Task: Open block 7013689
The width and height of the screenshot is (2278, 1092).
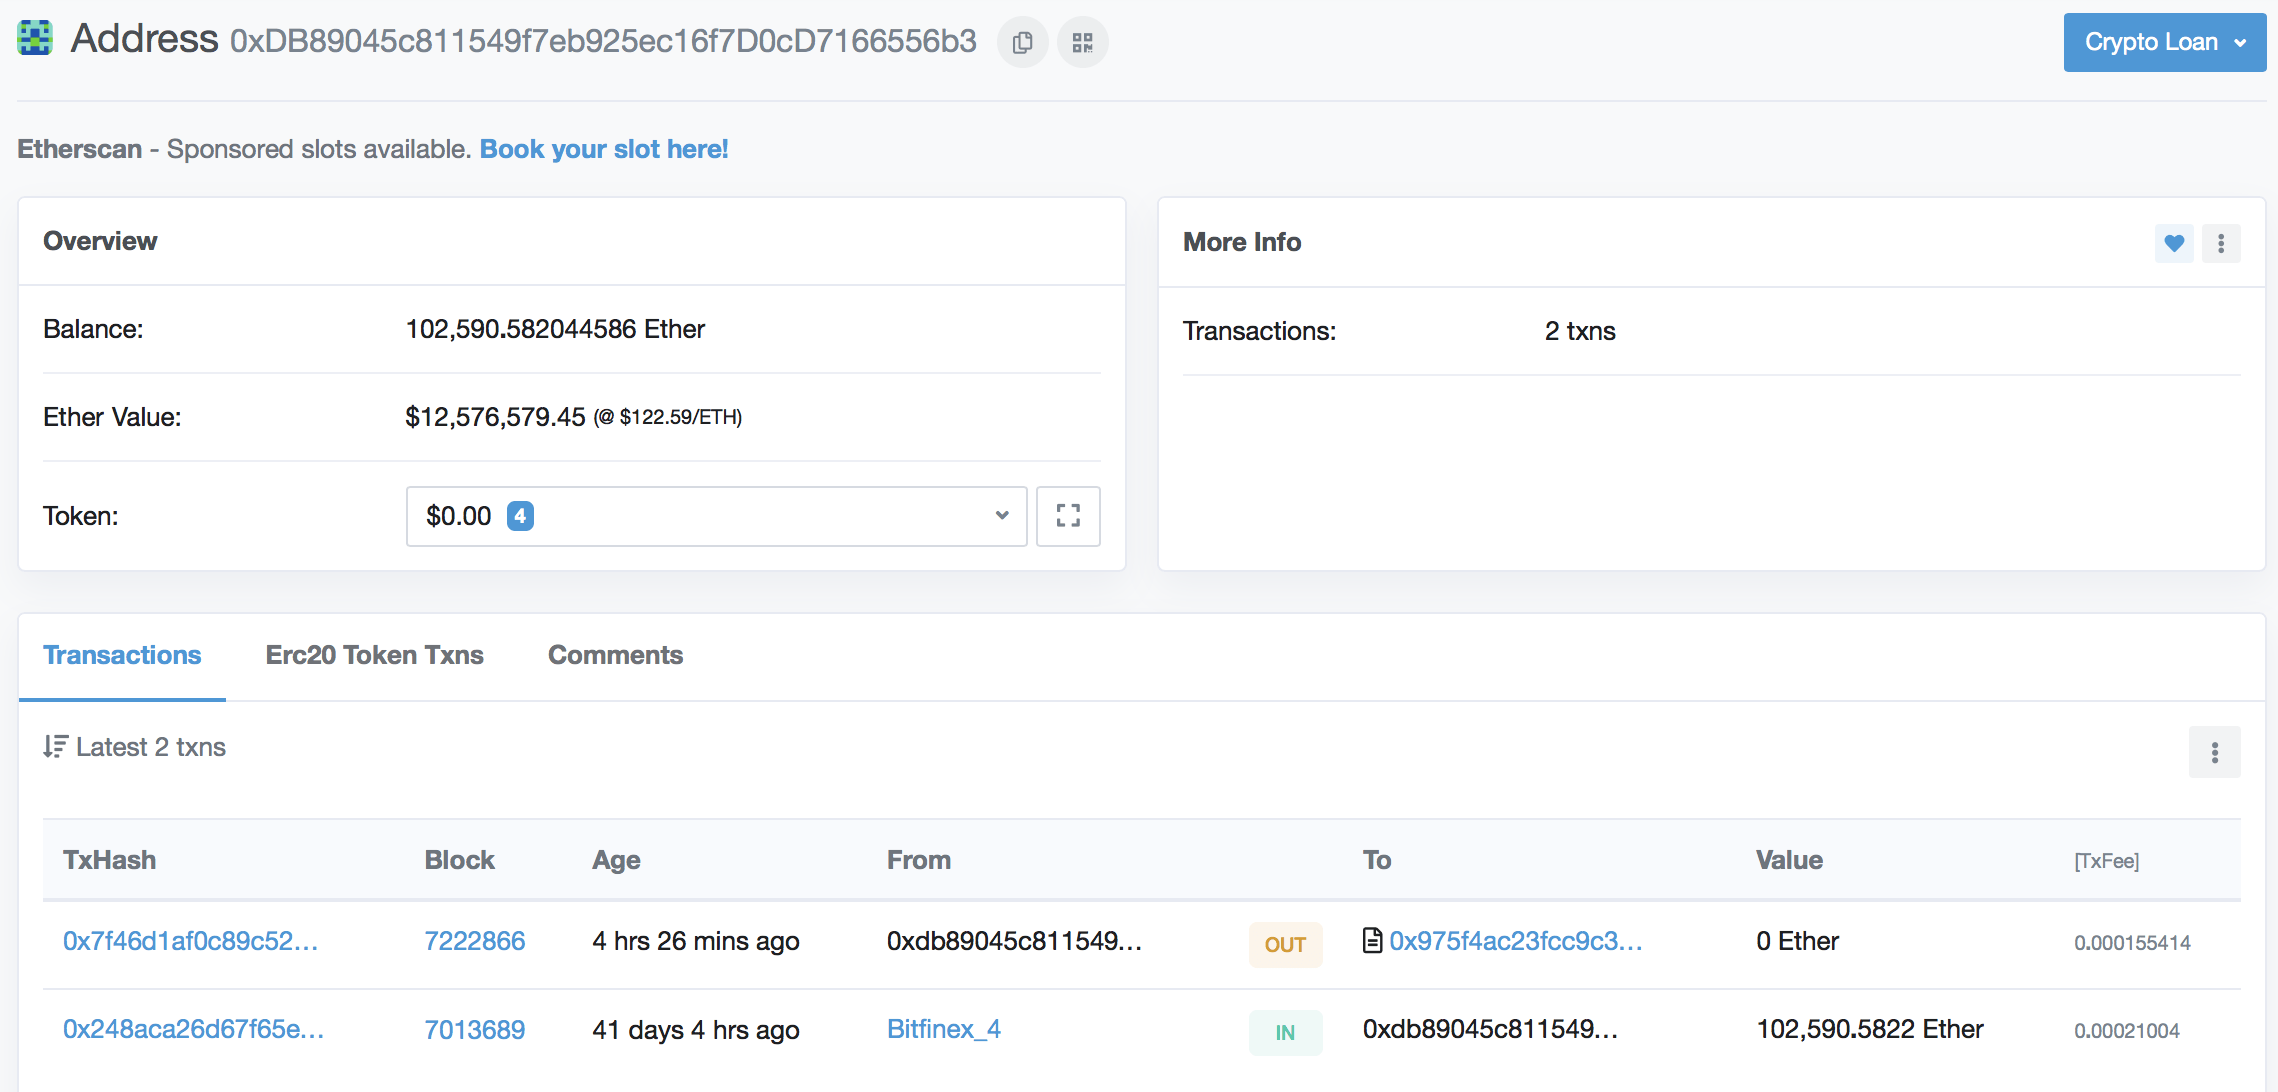Action: pos(474,1029)
